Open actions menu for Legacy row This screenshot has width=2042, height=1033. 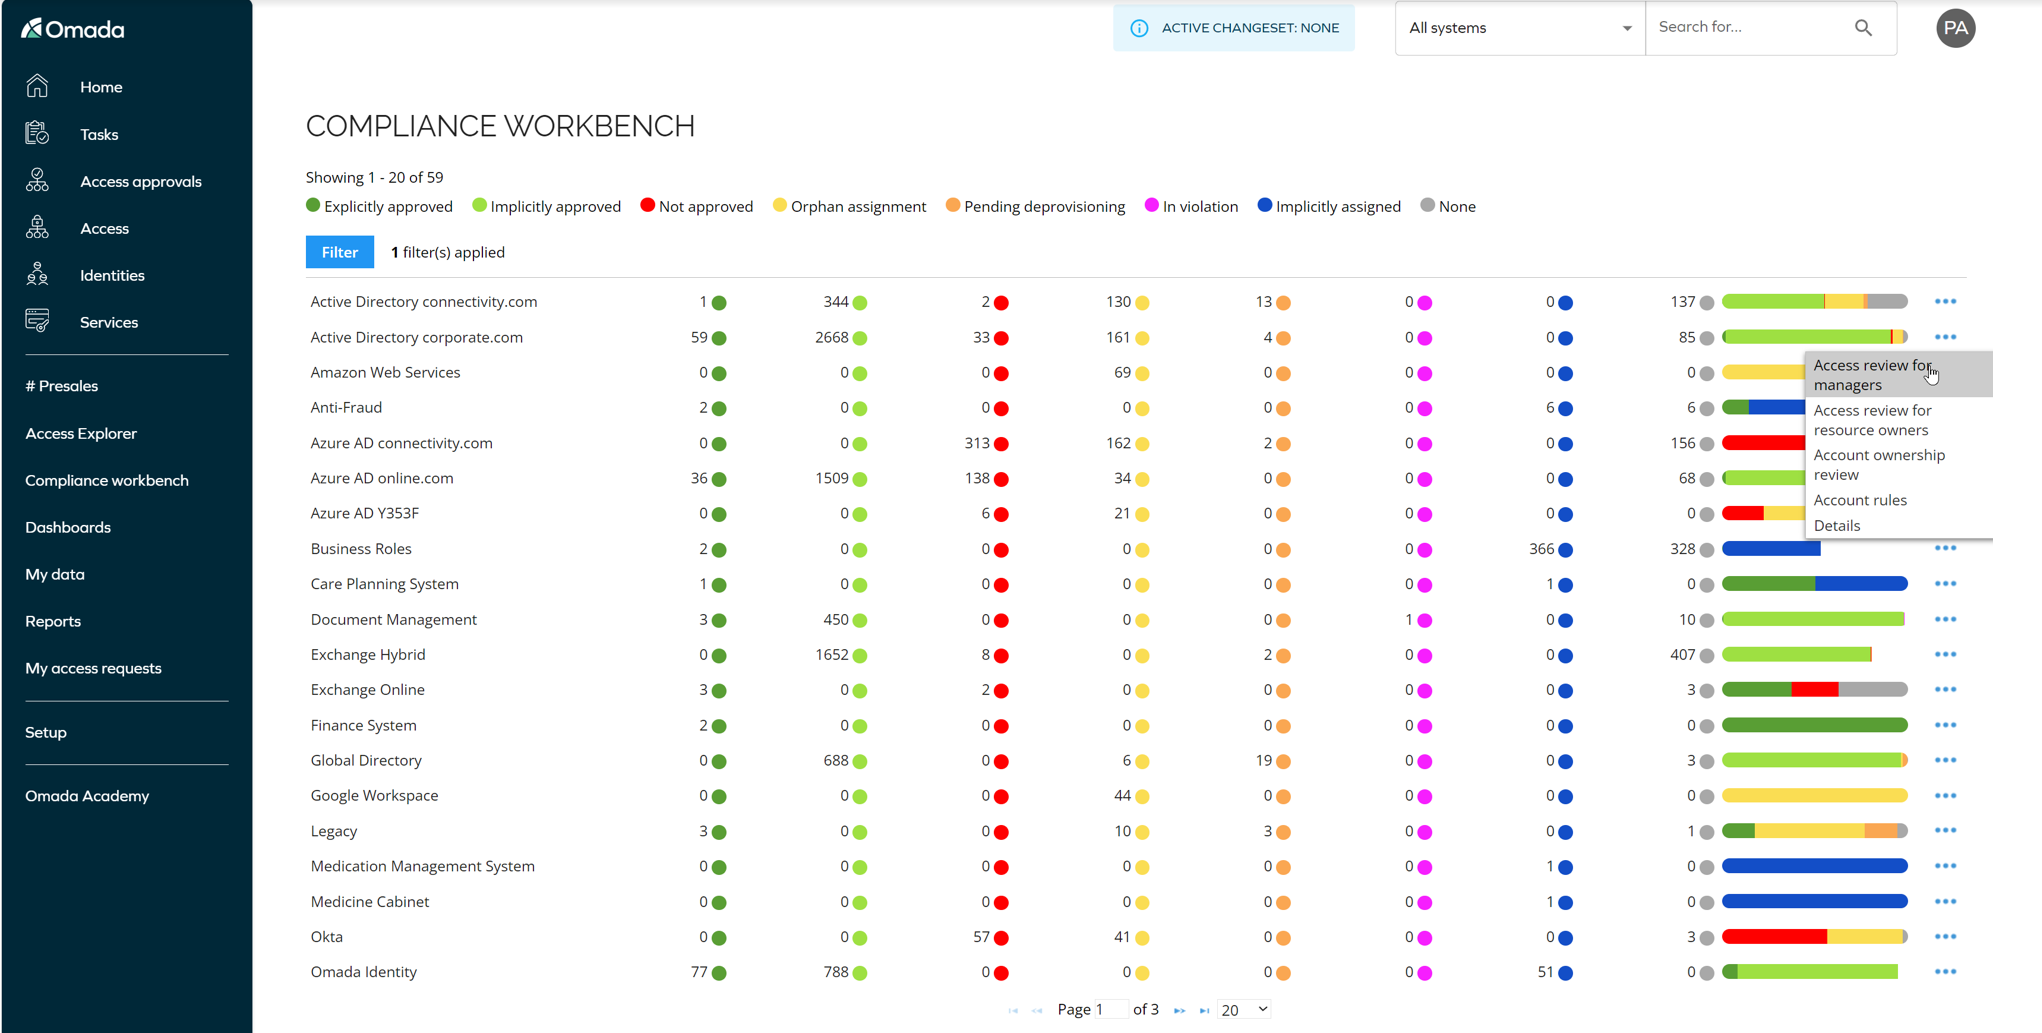point(1945,830)
